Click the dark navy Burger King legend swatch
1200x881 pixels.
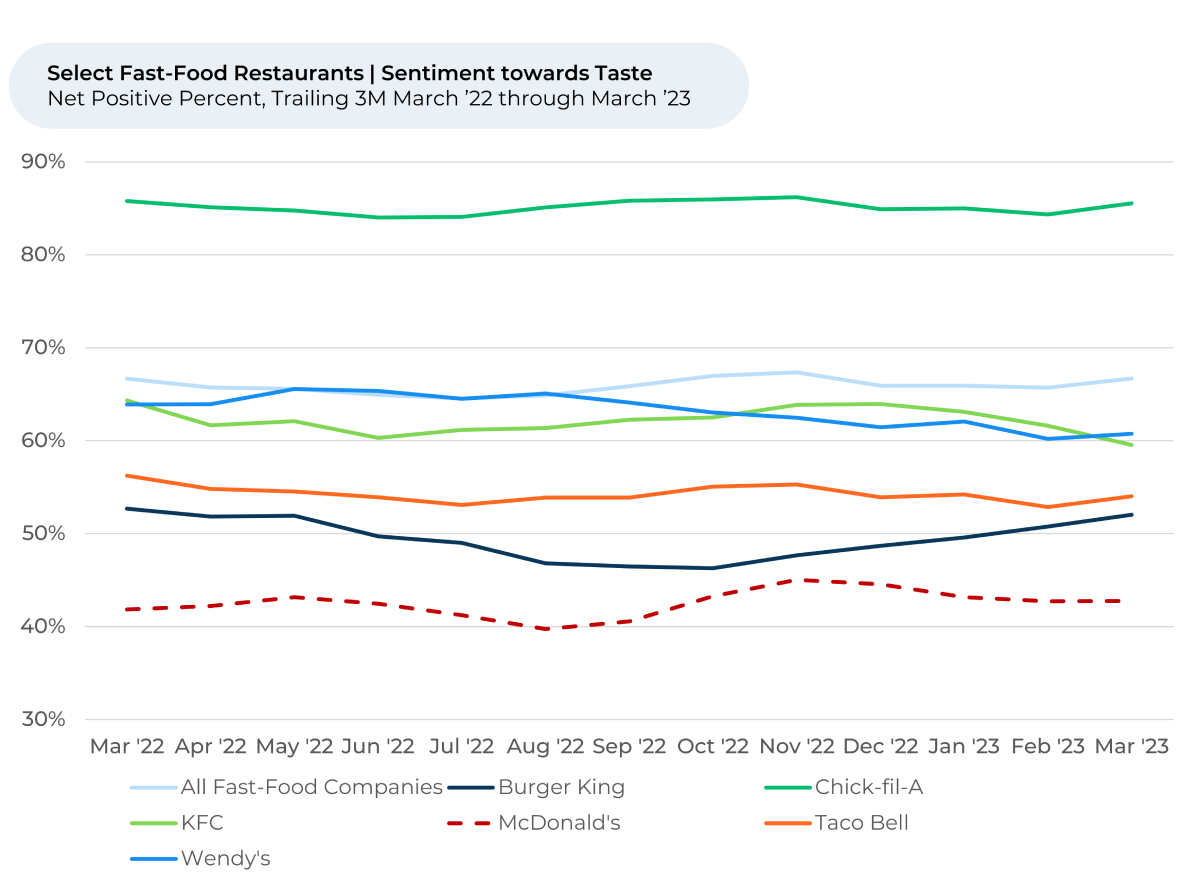pyautogui.click(x=469, y=788)
